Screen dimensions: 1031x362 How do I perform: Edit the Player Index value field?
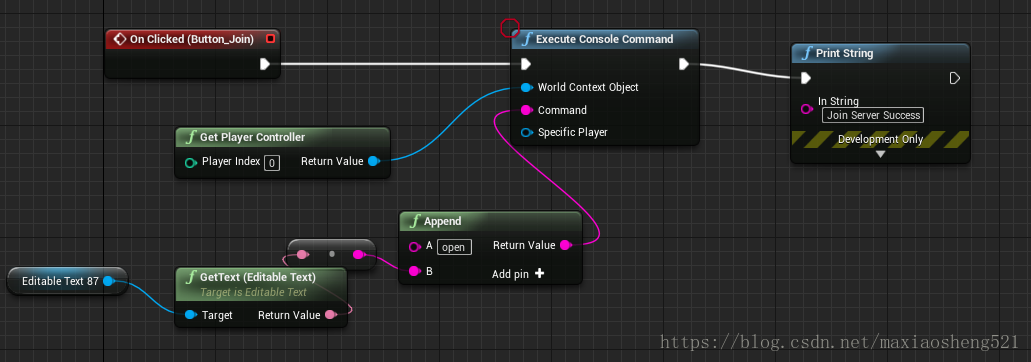272,162
